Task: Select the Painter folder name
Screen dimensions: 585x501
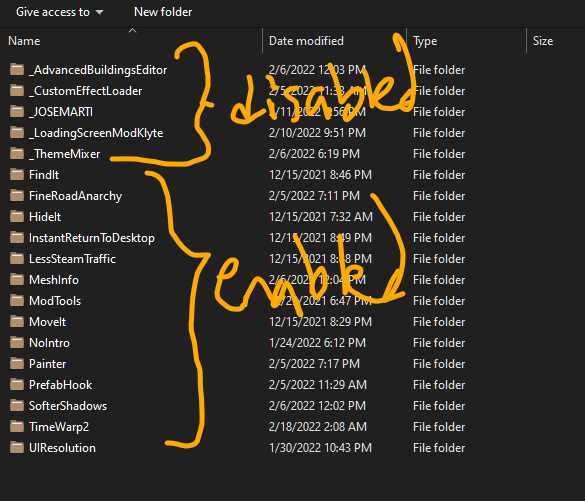Action: 48,364
